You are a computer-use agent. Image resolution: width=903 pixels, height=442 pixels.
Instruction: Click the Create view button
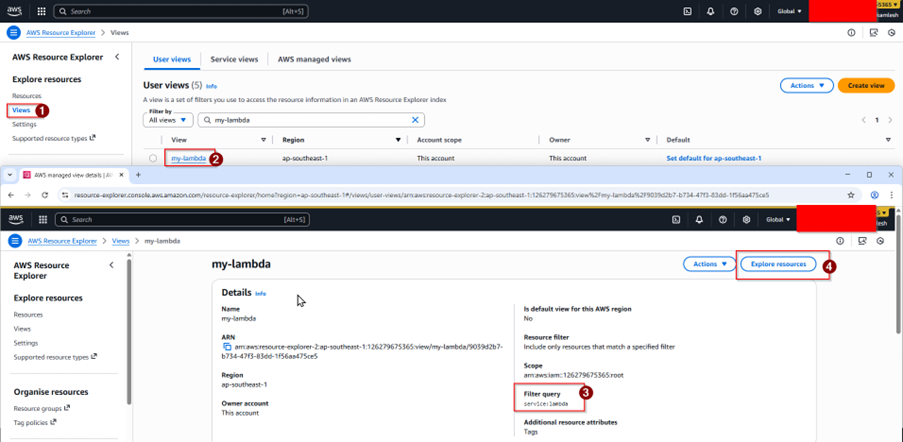[x=866, y=85]
